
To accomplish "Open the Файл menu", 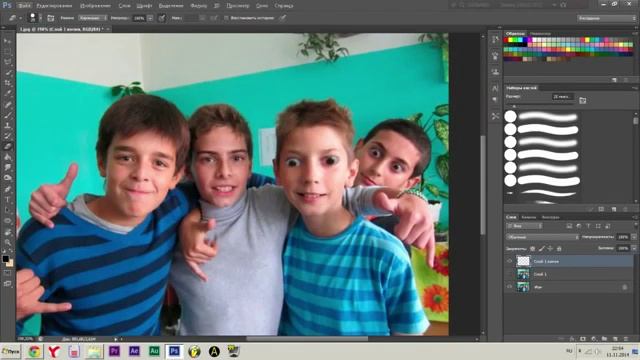I will [24, 6].
